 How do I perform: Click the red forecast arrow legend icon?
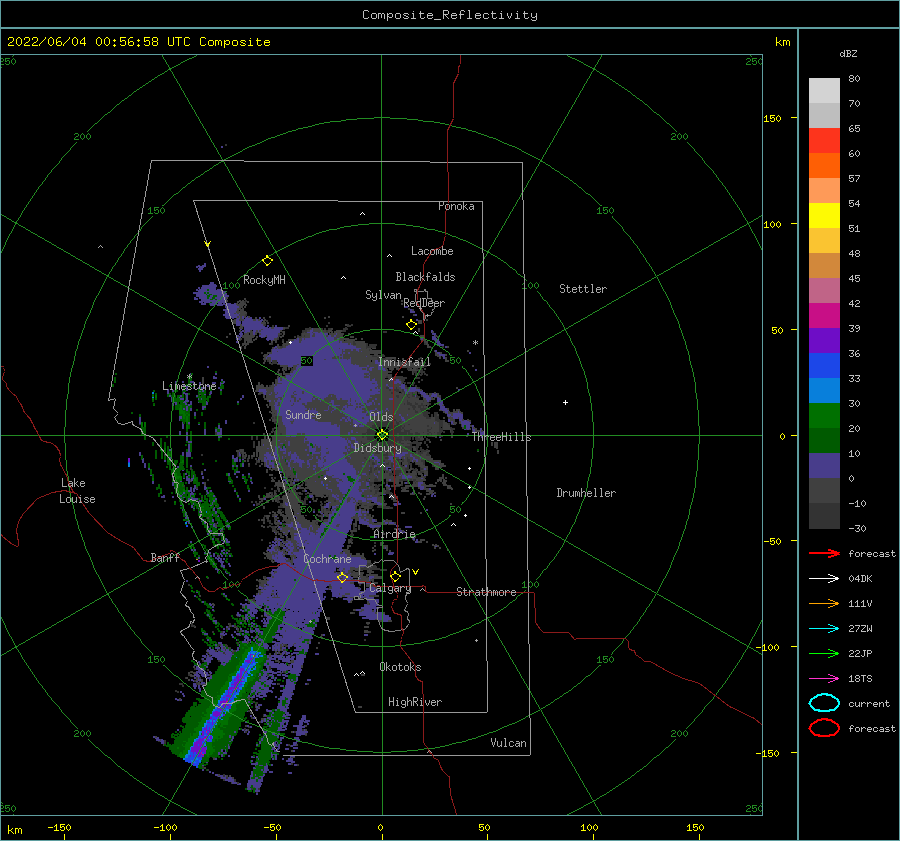point(824,553)
